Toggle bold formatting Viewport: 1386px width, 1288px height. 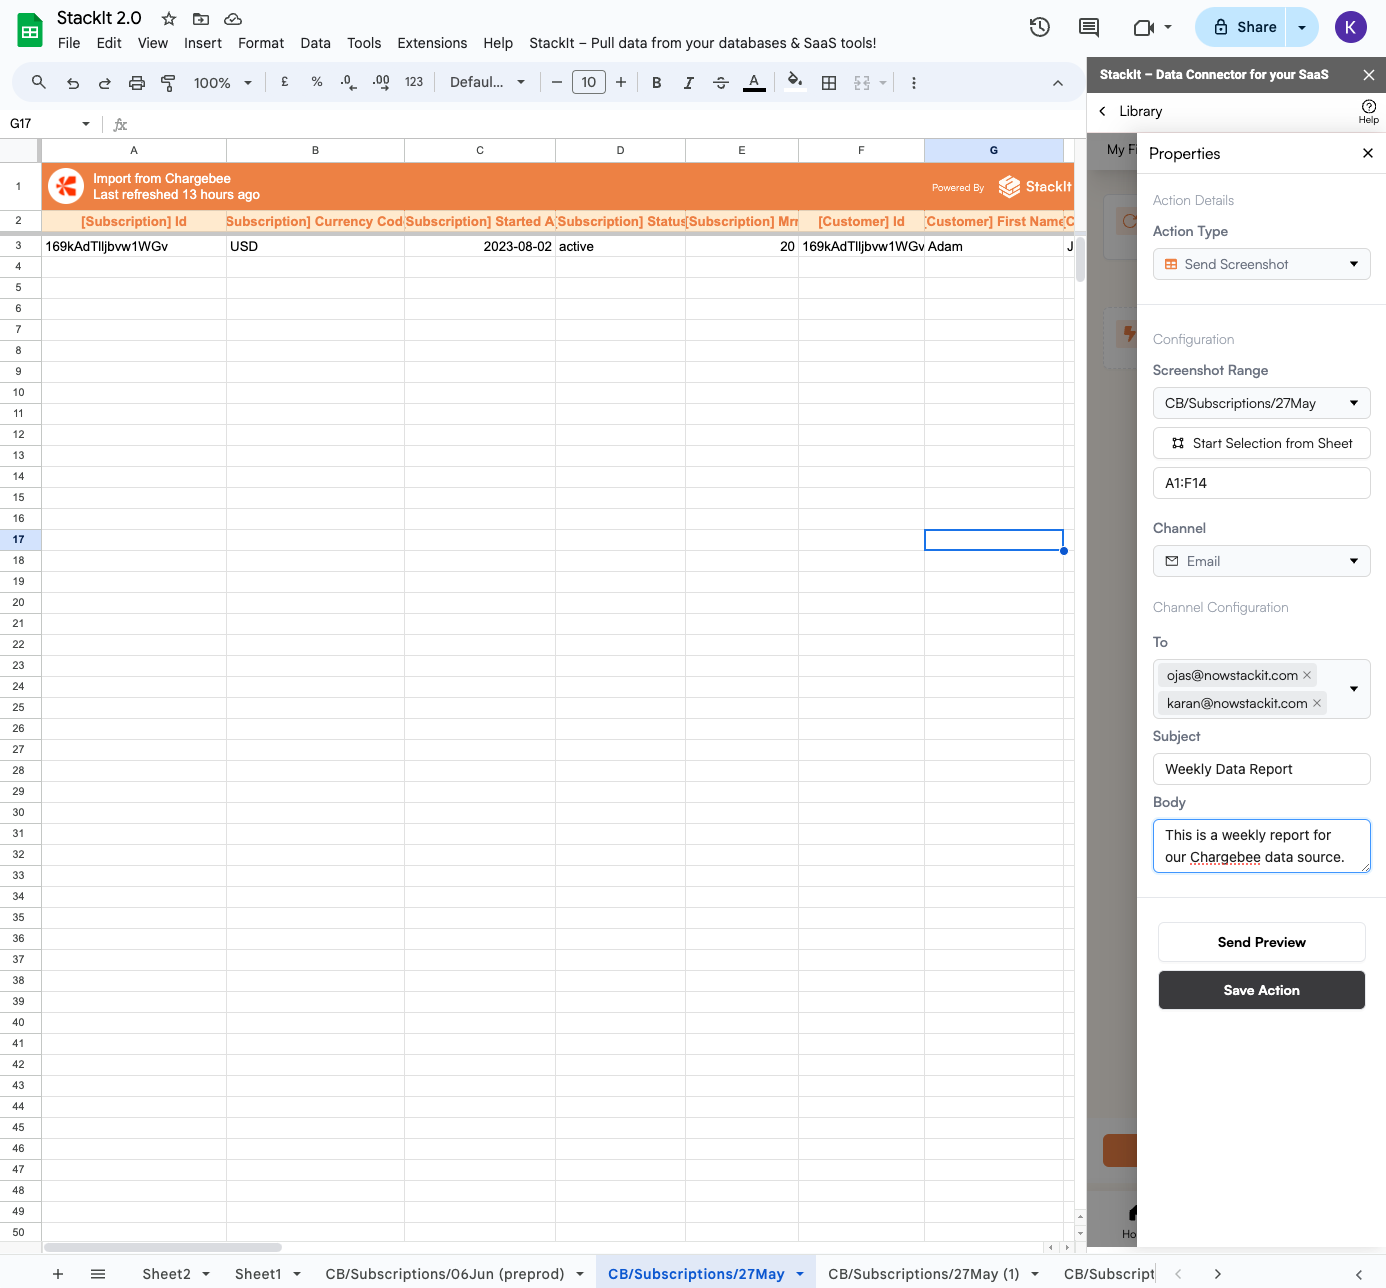[657, 83]
